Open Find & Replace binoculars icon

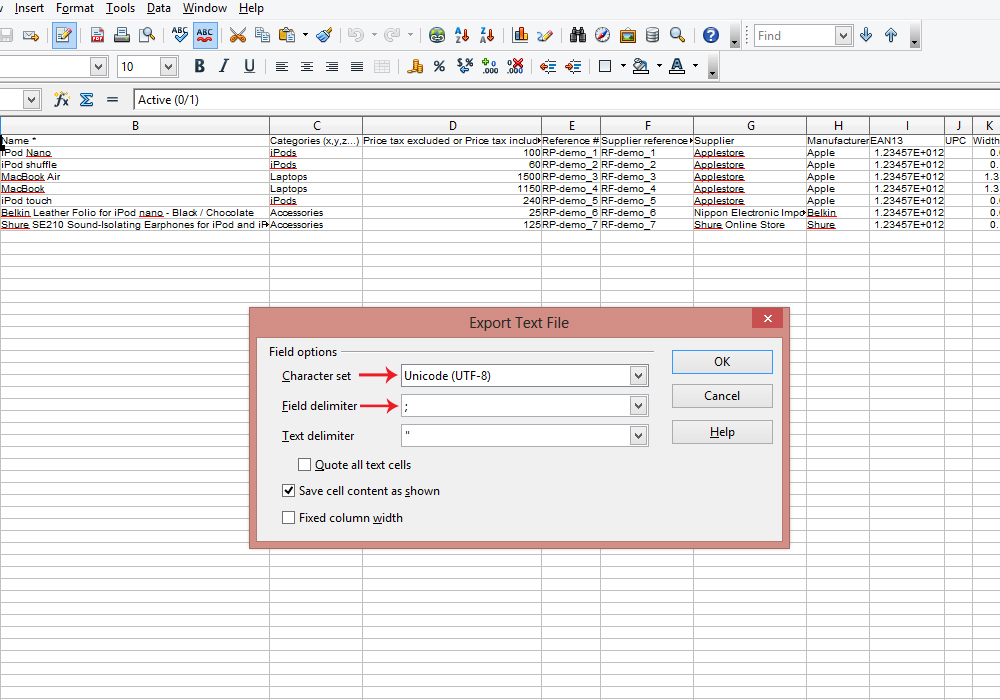pos(578,36)
